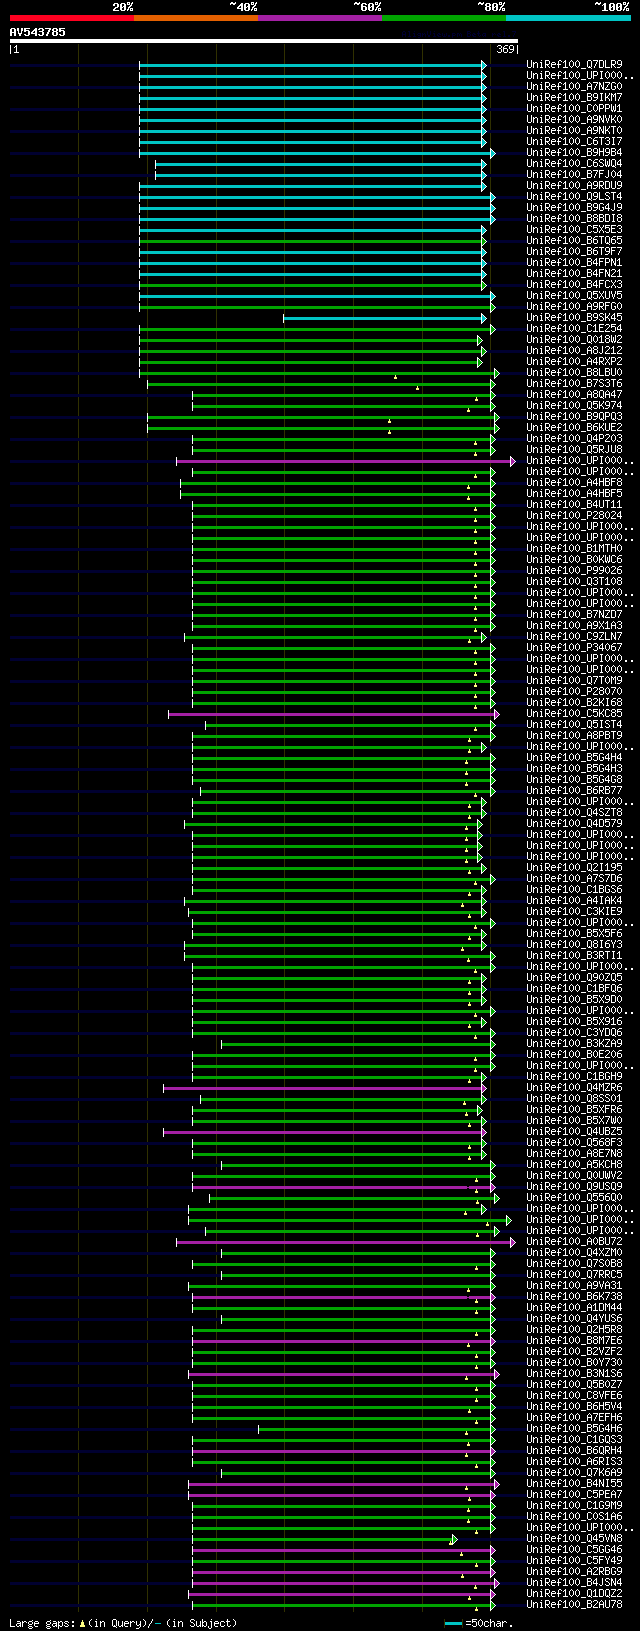Click the UniRef100_Q556Q0 label
This screenshot has width=640, height=1631.
pyautogui.click(x=574, y=1198)
